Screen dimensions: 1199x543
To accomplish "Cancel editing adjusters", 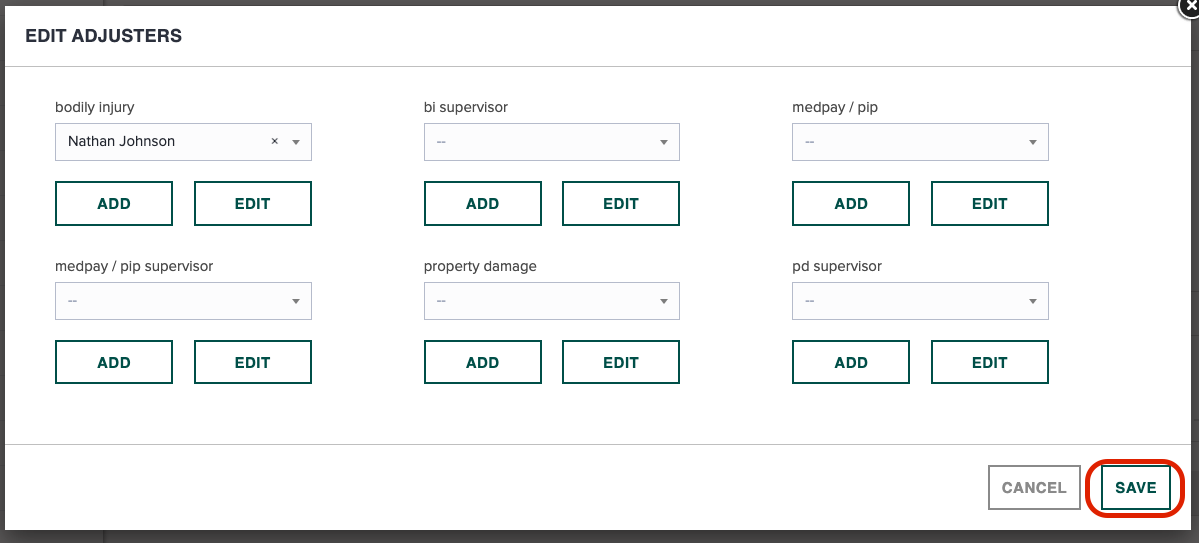I will point(1034,488).
